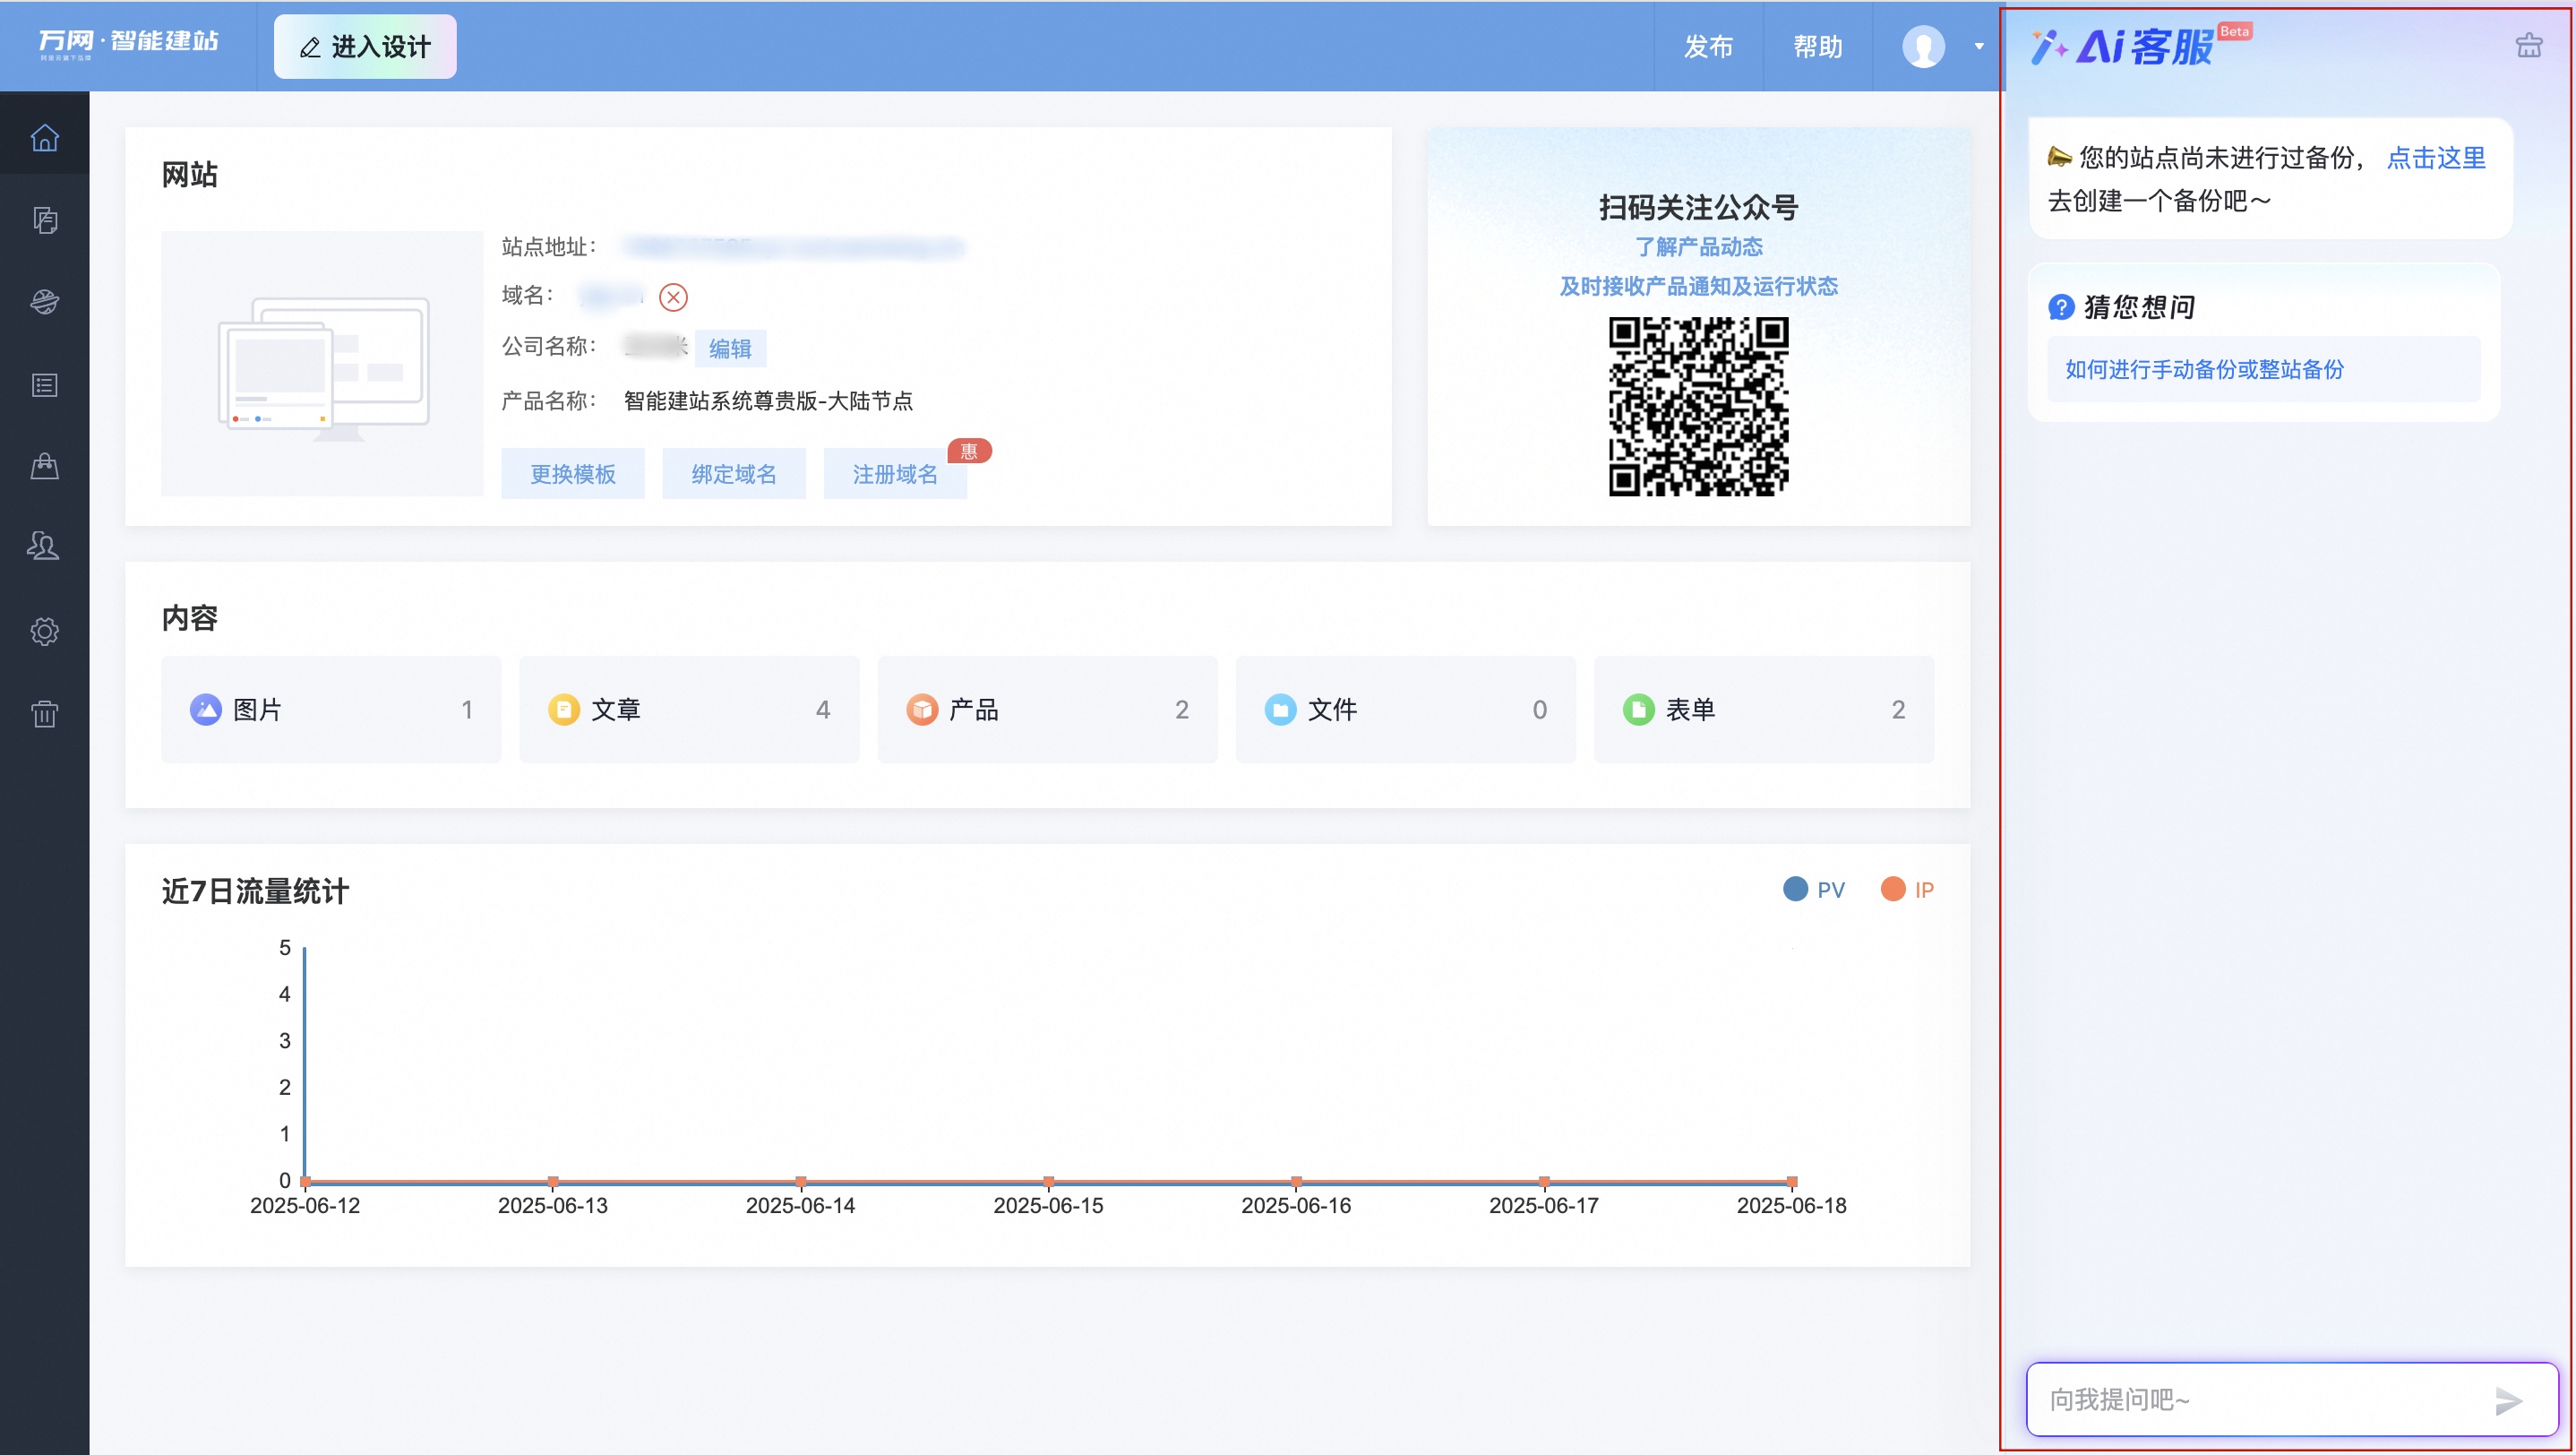This screenshot has height=1455, width=2576.
Task: Open the pages icon in sidebar
Action: pos(44,220)
